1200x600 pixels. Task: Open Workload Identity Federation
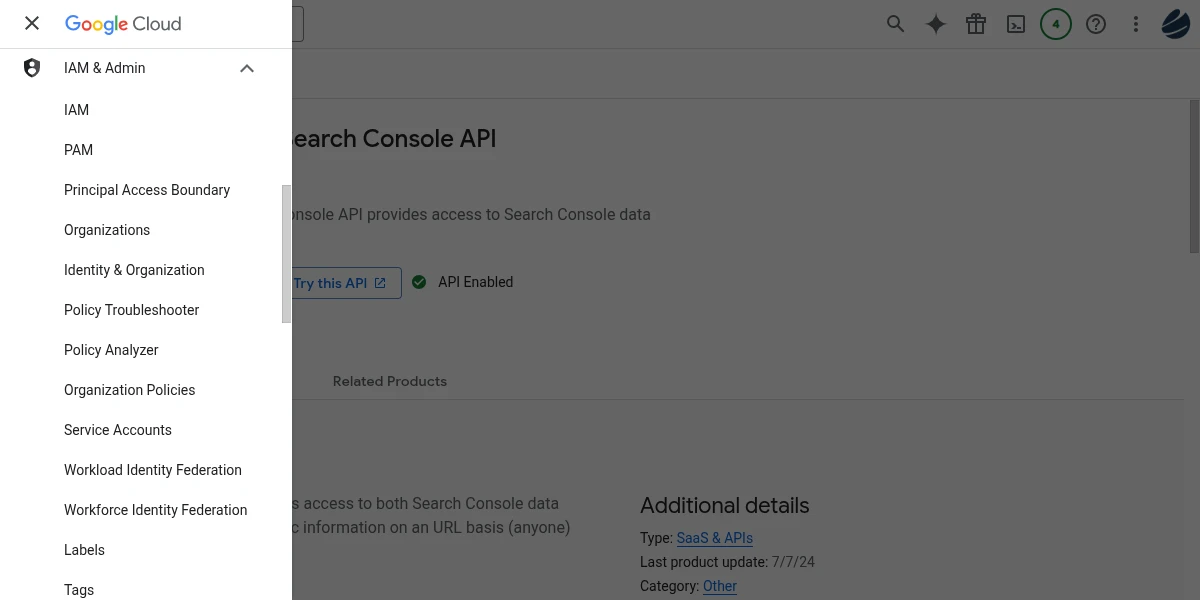pyautogui.click(x=153, y=470)
